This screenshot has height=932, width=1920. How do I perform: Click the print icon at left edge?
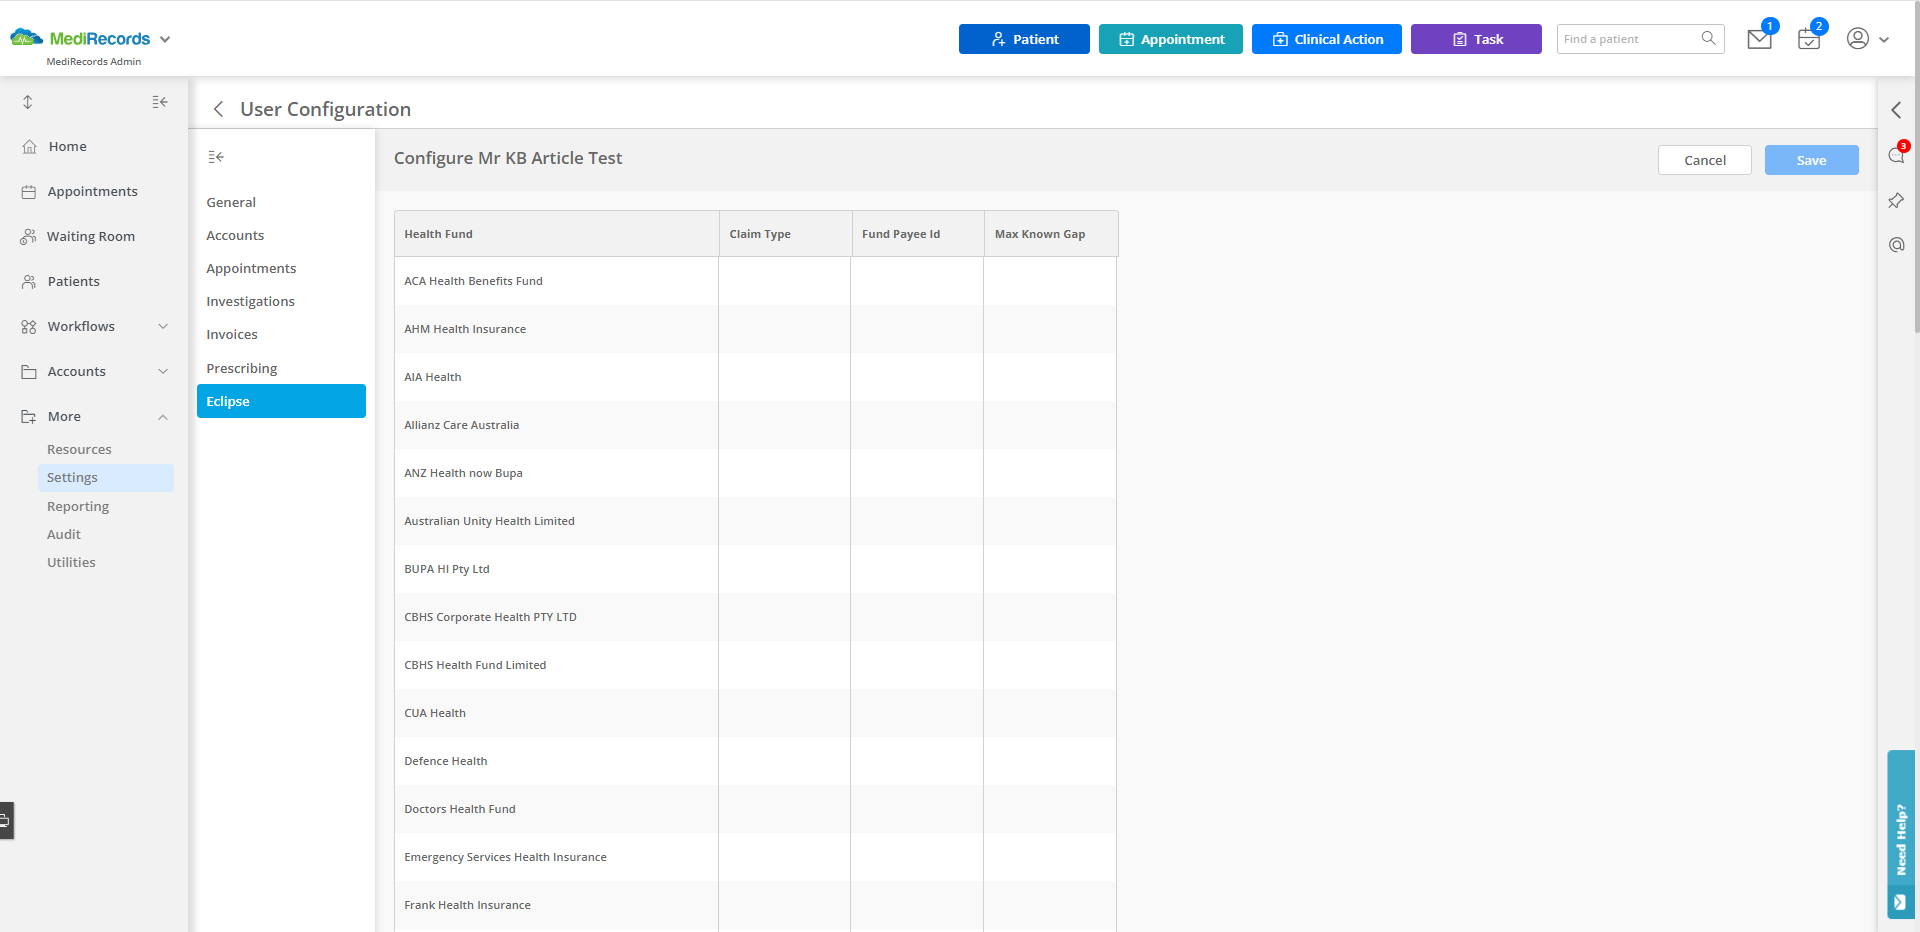click(6, 821)
